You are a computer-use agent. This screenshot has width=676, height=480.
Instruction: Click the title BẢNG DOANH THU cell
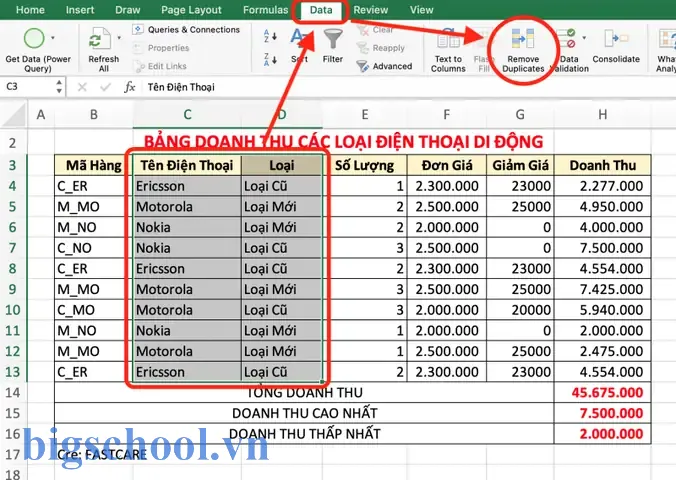click(343, 142)
